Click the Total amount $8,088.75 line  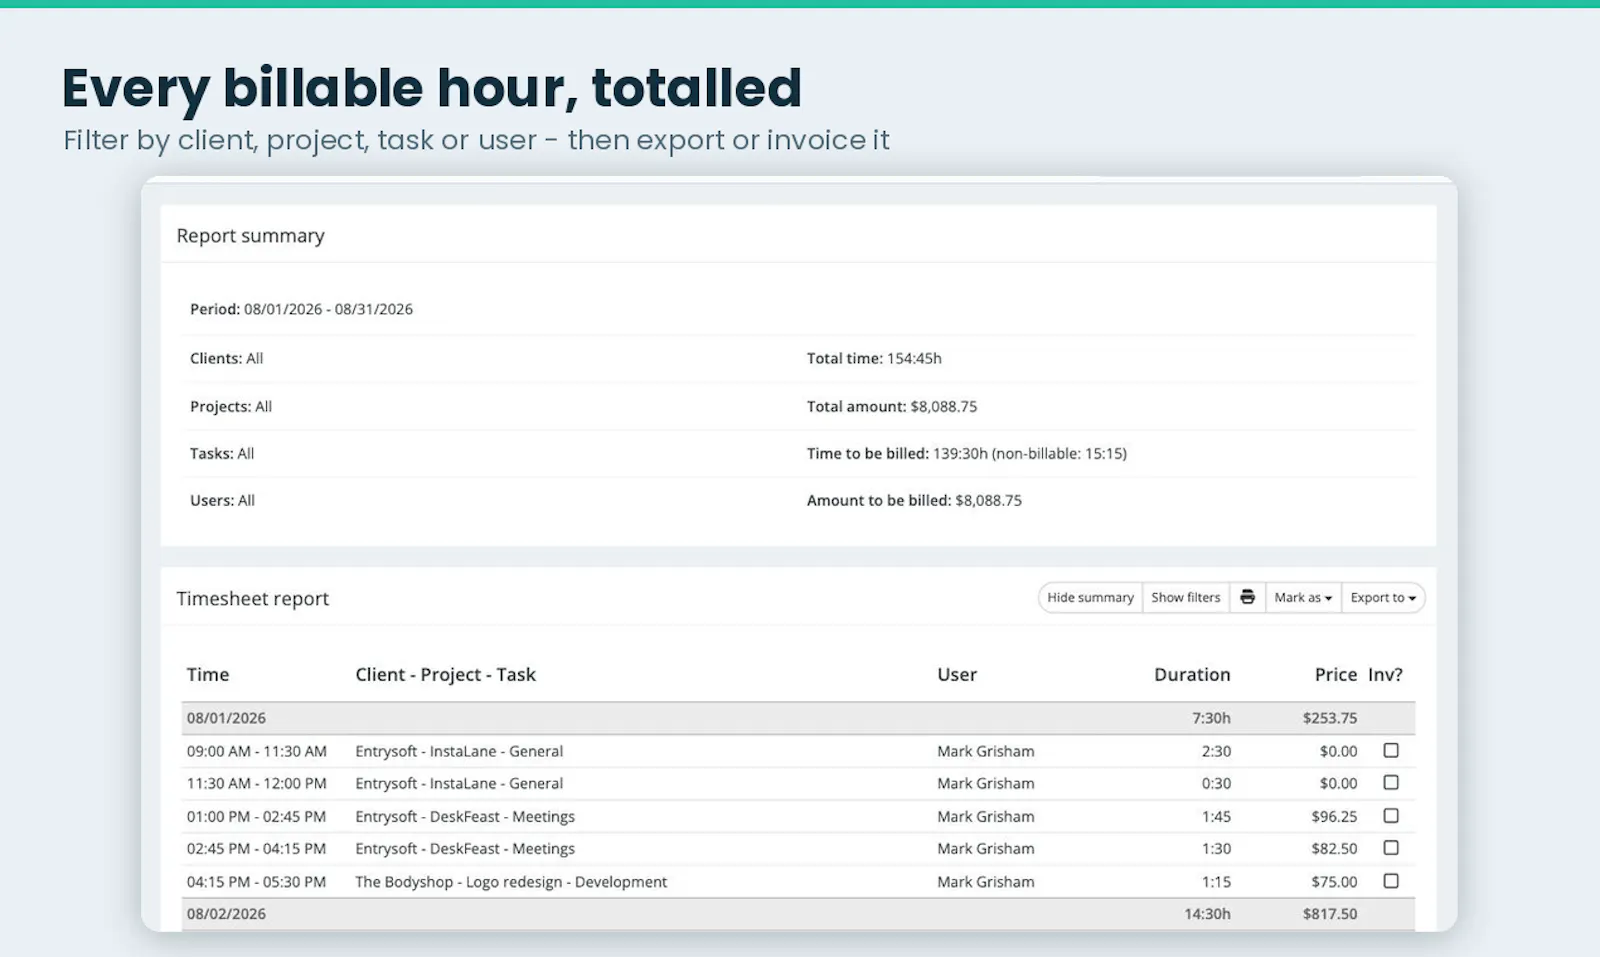click(892, 406)
